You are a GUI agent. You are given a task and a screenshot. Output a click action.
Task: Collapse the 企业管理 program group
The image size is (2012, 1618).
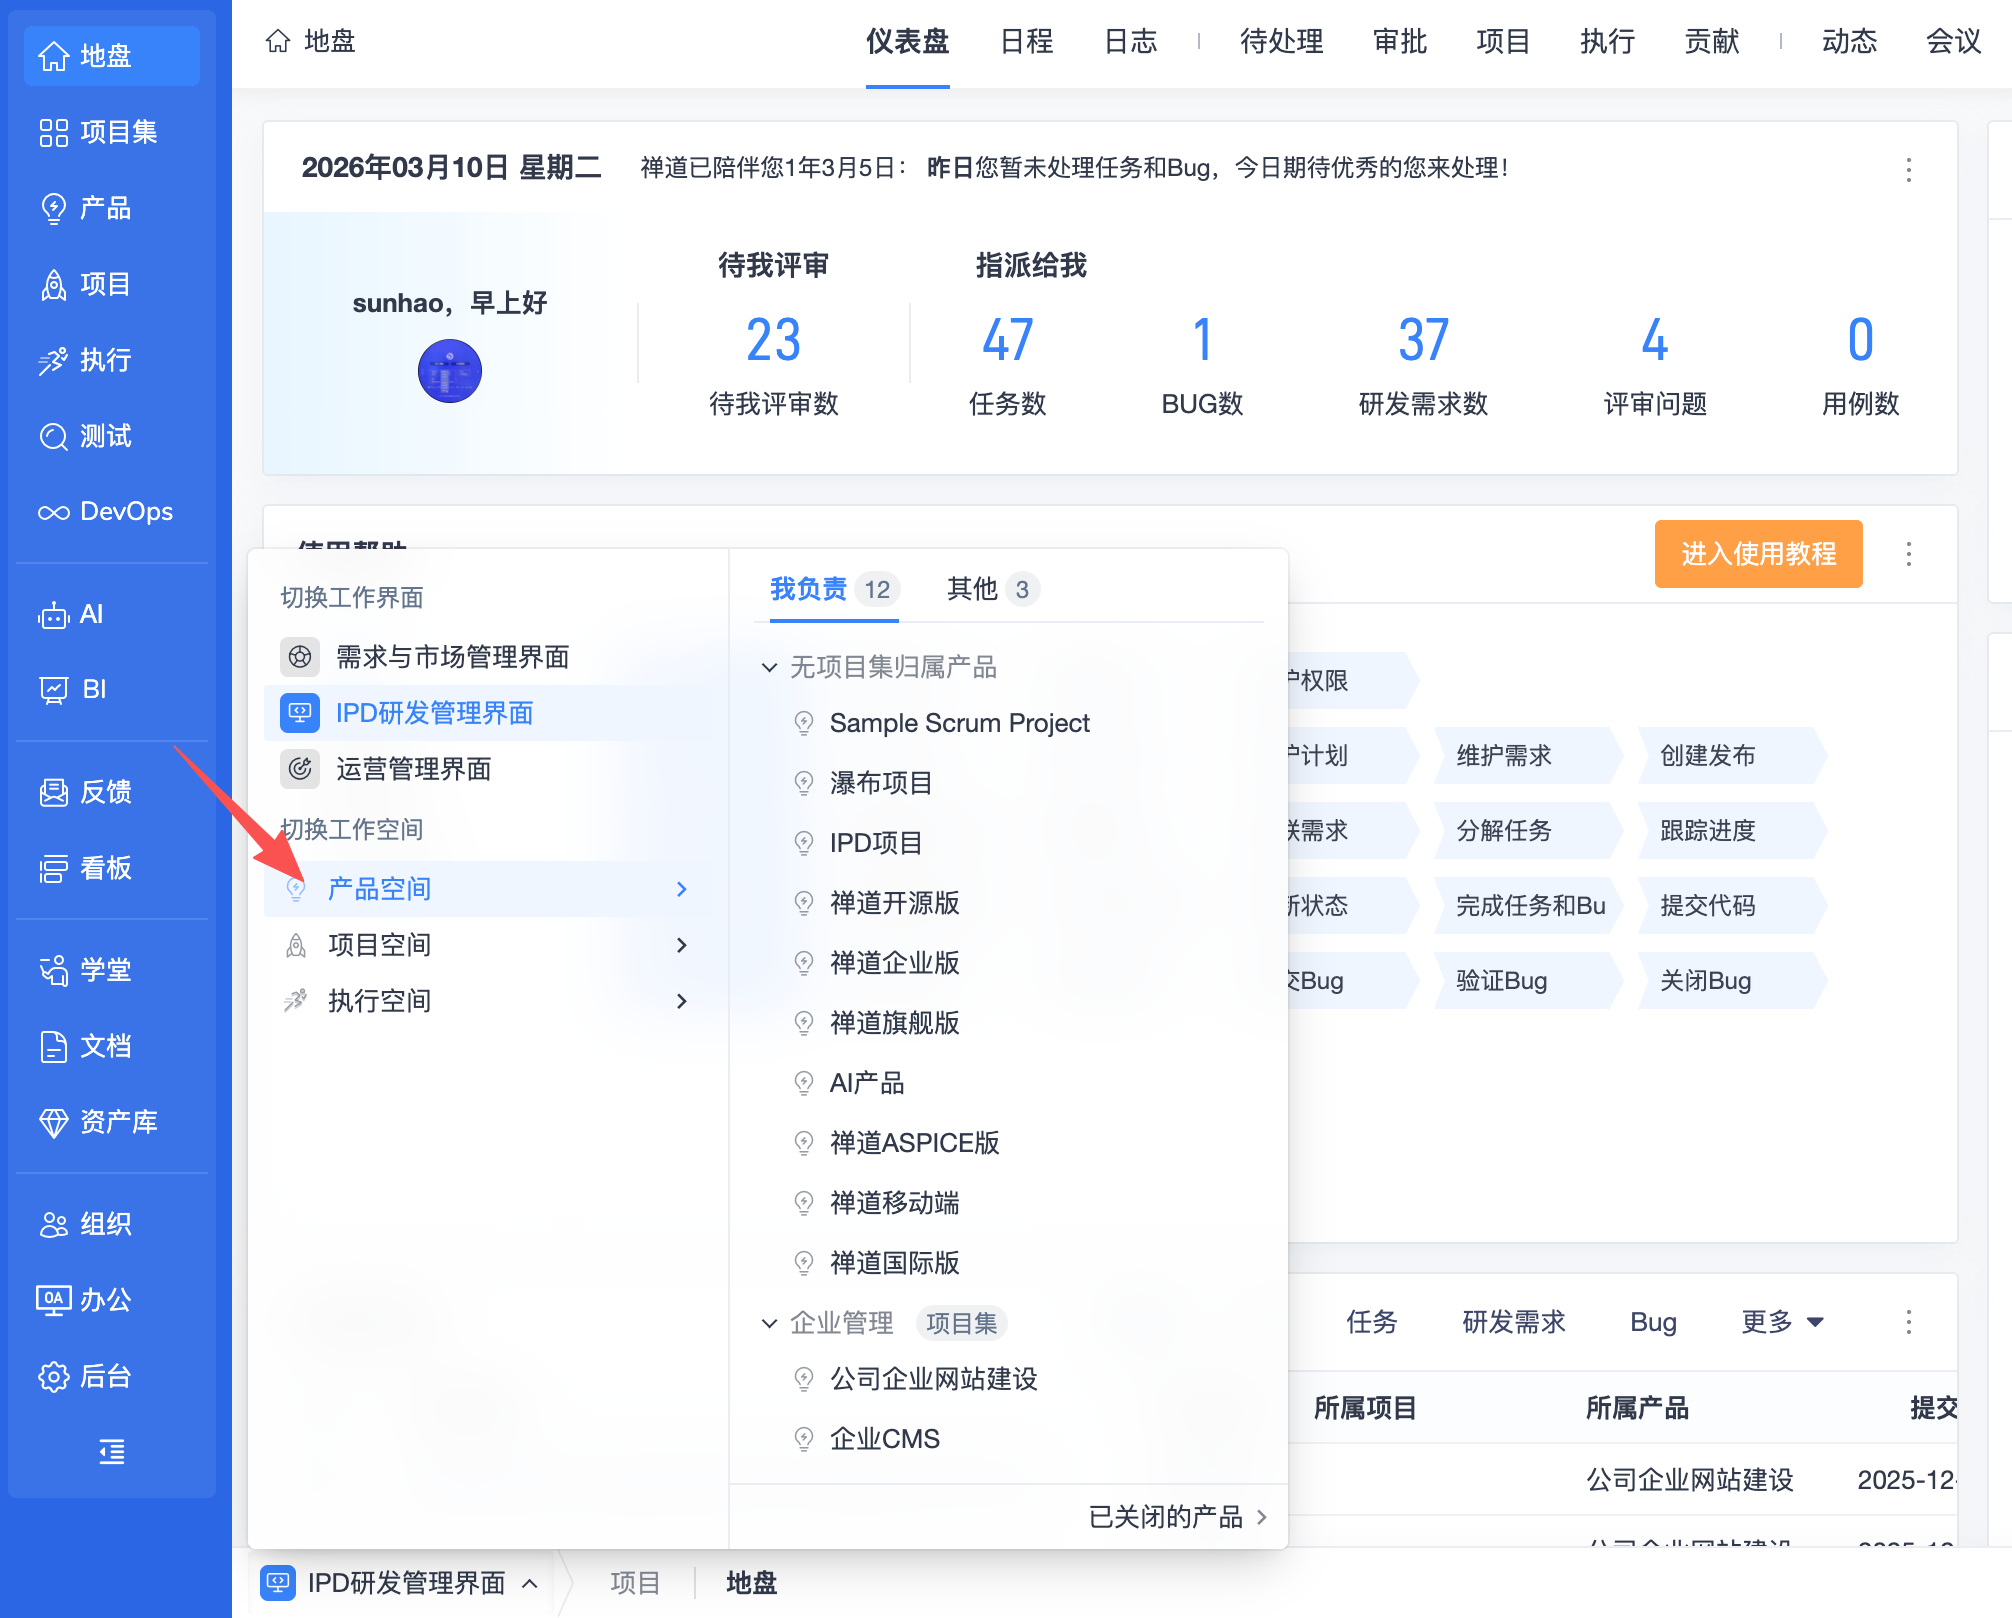tap(769, 1323)
